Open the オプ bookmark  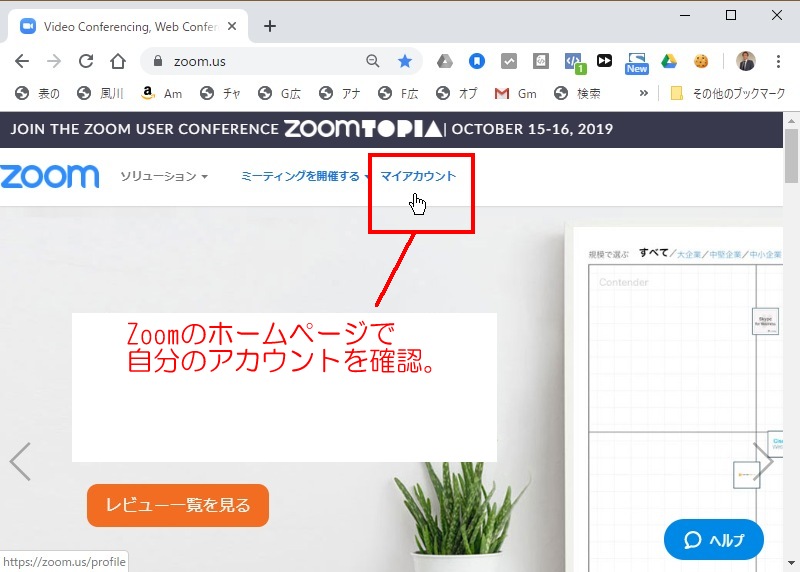point(457,93)
